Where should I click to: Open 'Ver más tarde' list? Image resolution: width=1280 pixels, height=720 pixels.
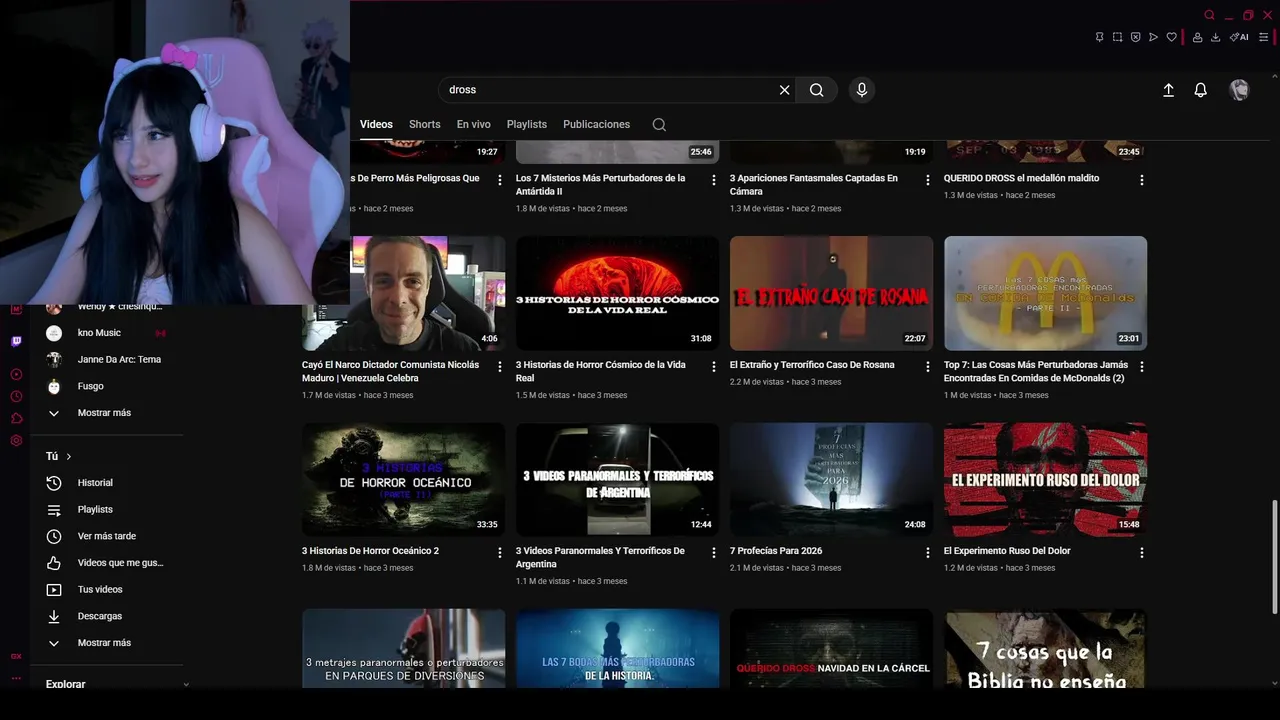pyautogui.click(x=106, y=536)
